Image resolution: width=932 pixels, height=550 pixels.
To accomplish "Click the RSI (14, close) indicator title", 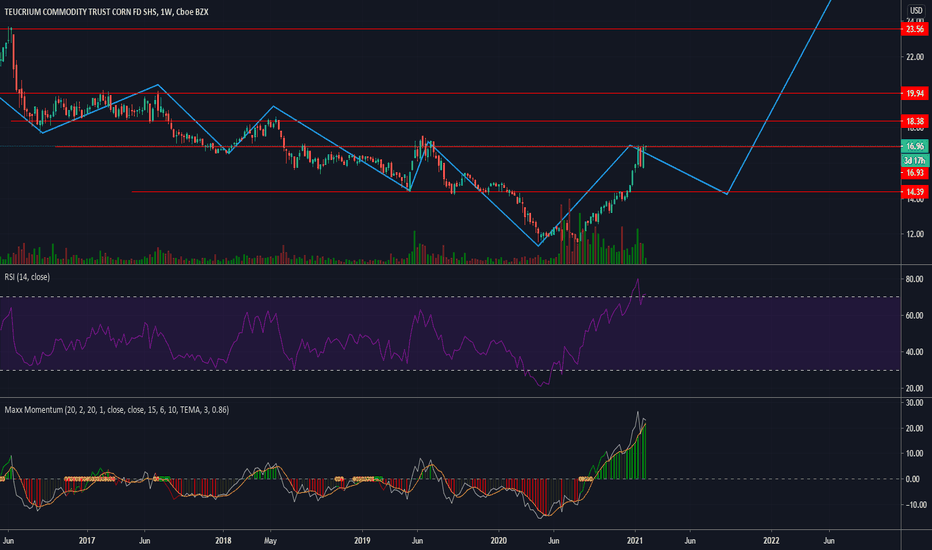I will 27,277.
